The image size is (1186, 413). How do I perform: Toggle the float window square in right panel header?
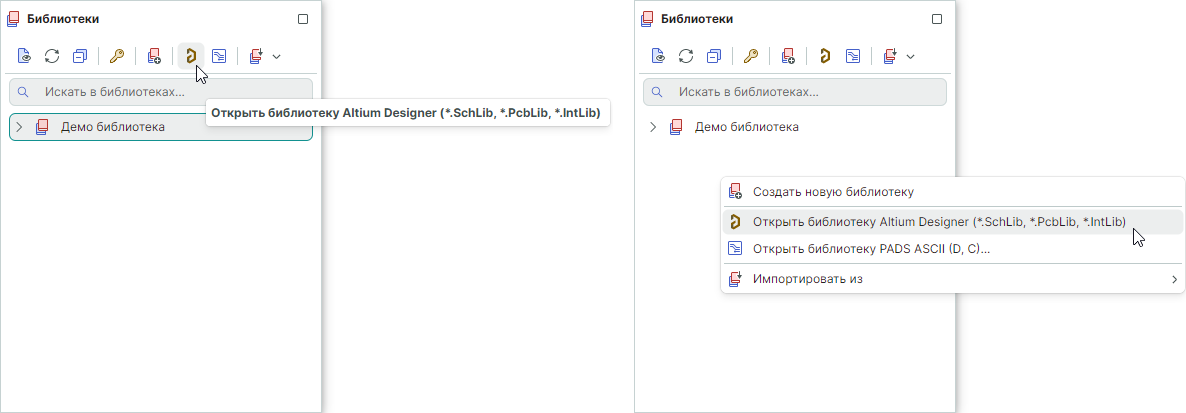point(937,19)
